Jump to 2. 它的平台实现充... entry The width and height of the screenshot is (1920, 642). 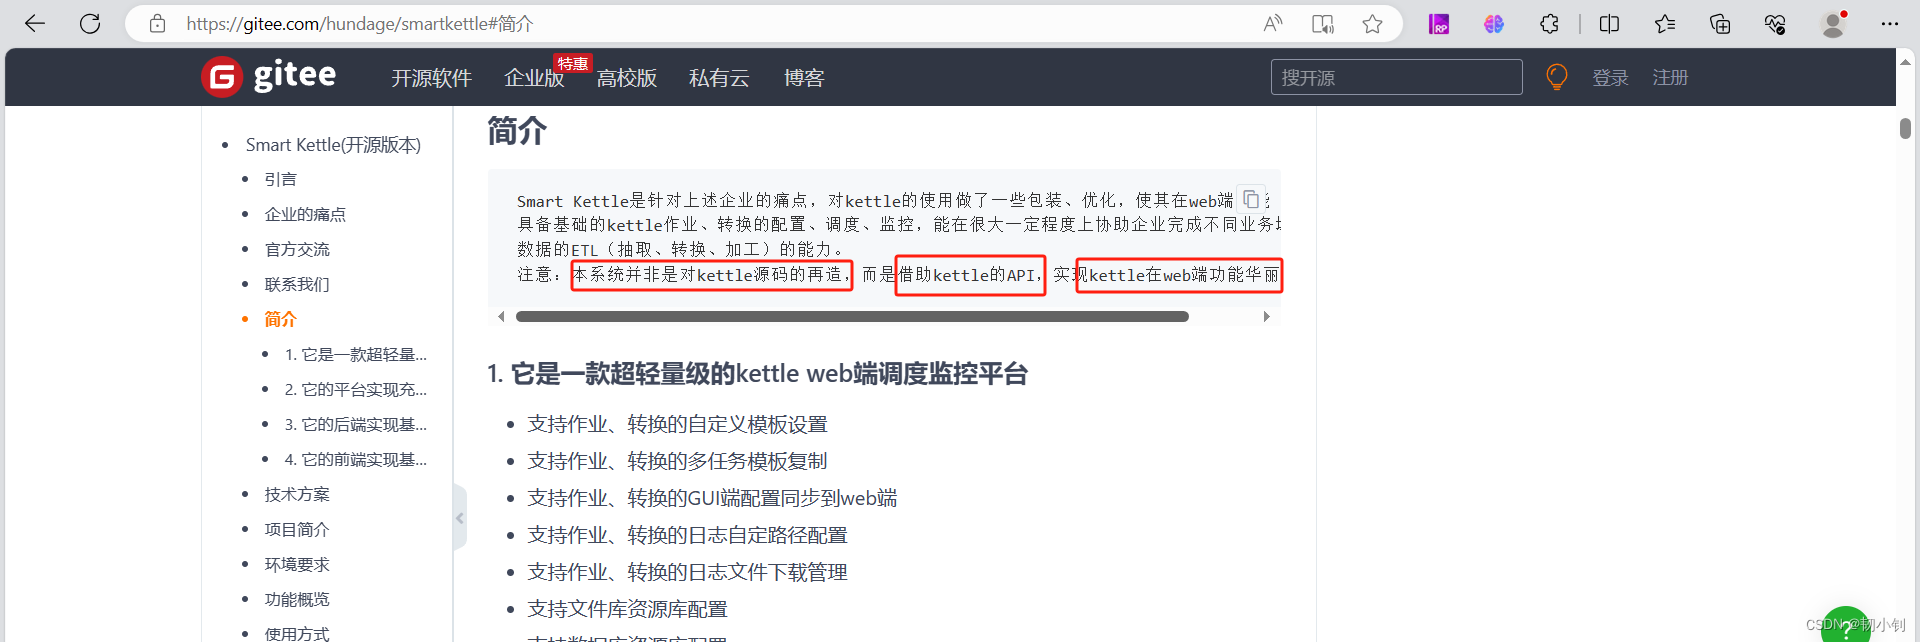coord(356,389)
